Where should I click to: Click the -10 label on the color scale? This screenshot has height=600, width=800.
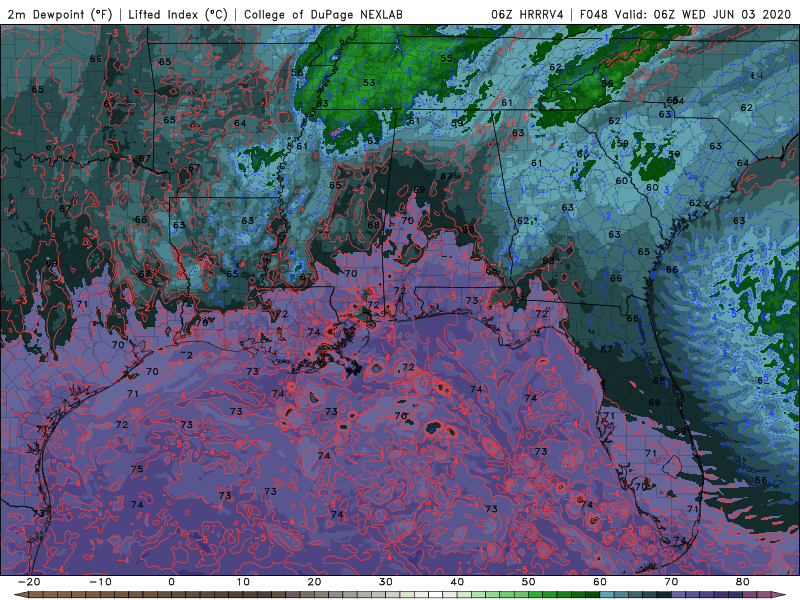point(100,582)
